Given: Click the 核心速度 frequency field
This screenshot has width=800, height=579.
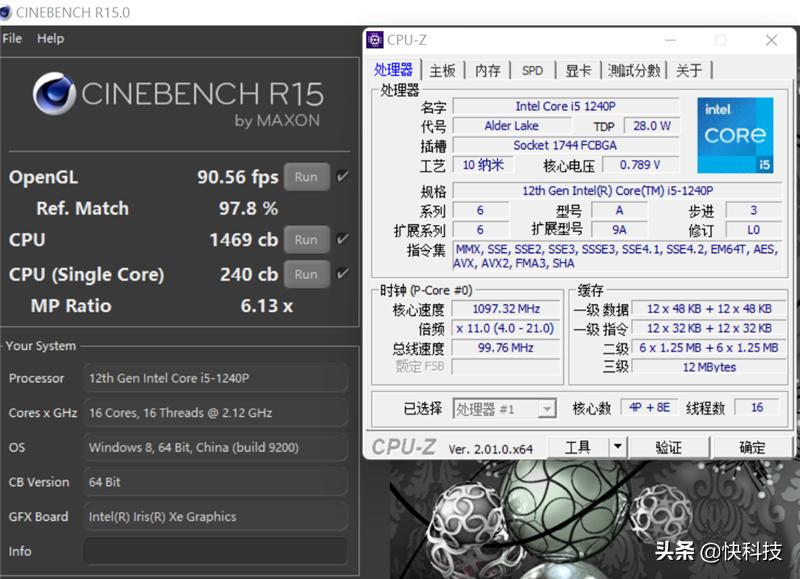Looking at the screenshot, I should (x=505, y=308).
